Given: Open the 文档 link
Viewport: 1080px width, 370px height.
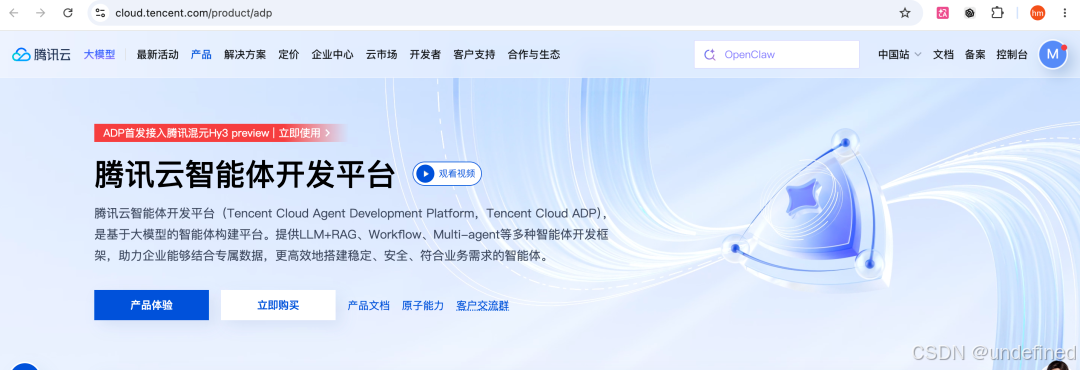Looking at the screenshot, I should tap(943, 54).
